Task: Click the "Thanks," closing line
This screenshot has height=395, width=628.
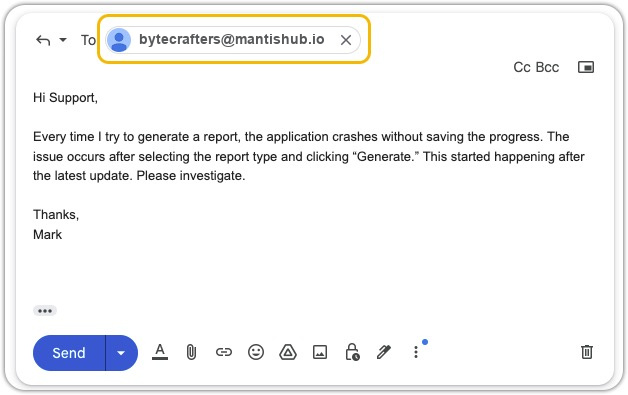Action: (x=56, y=215)
